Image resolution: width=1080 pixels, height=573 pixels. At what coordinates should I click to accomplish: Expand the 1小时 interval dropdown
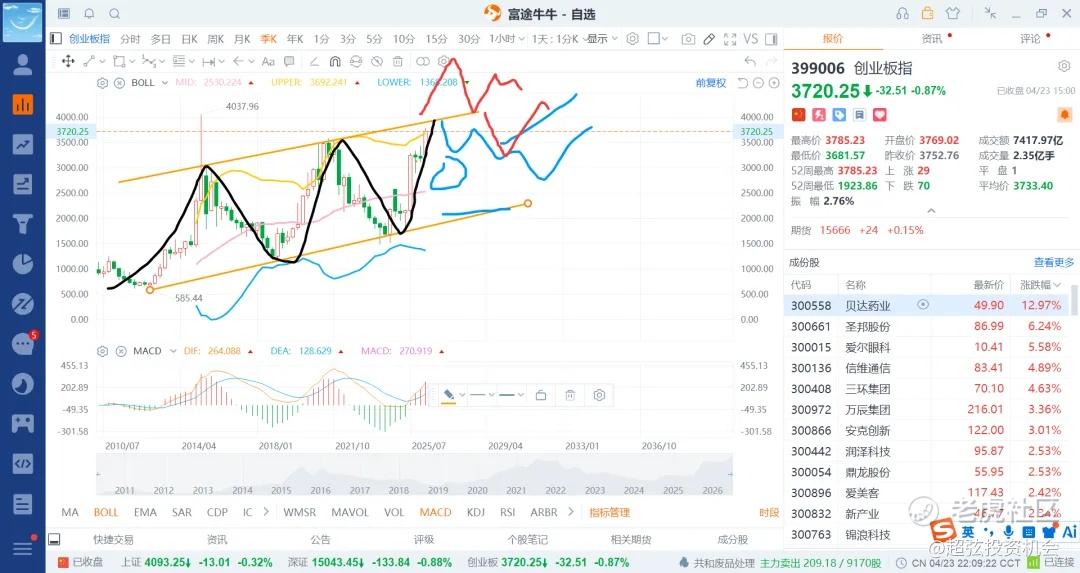pyautogui.click(x=507, y=39)
